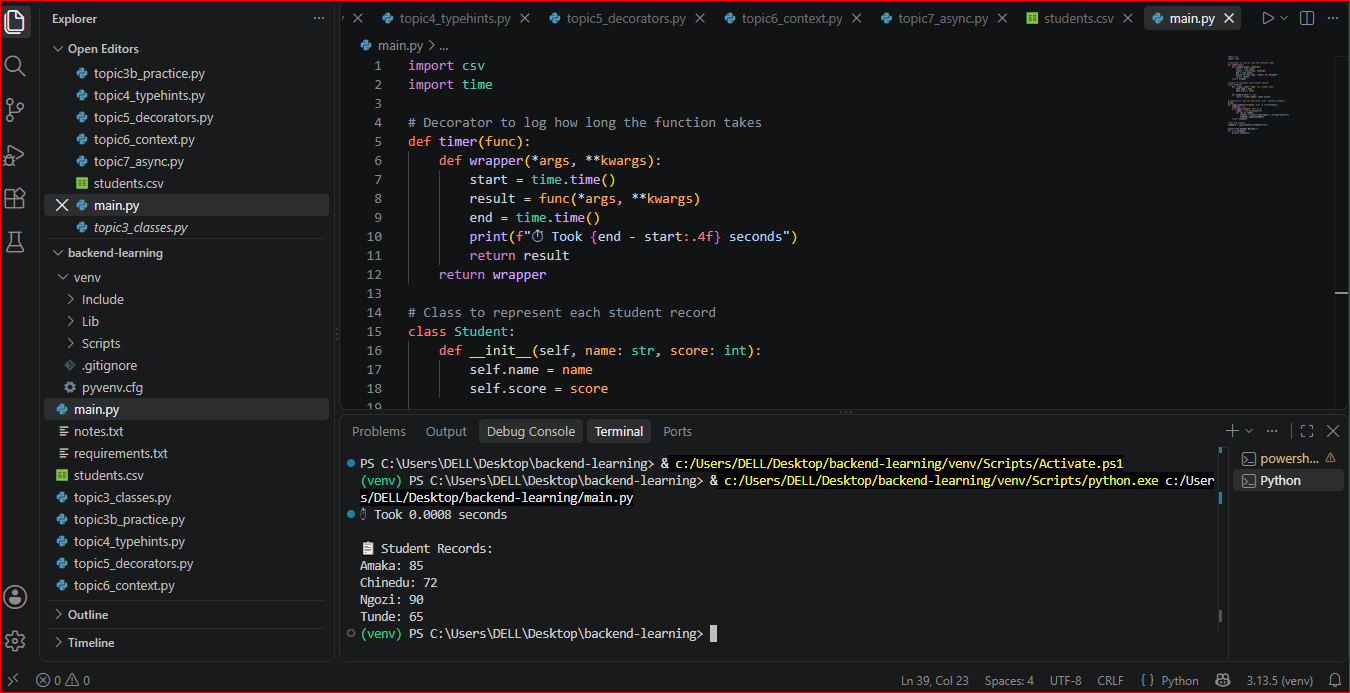Screen dimensions: 1350x693
Task: Close the topic5_decorators.py editor tab
Action: click(x=700, y=18)
